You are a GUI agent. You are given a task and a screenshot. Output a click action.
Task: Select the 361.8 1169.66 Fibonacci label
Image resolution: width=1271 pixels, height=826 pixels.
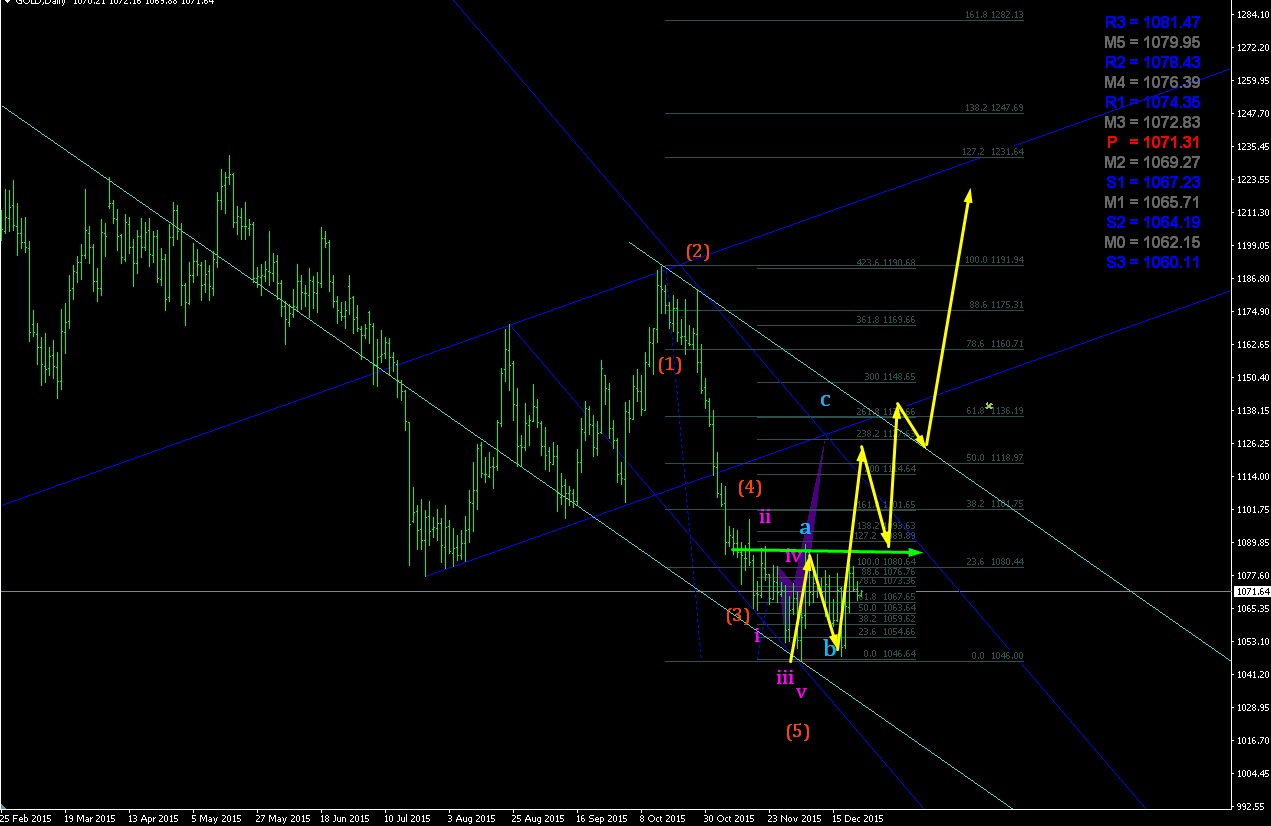pyautogui.click(x=886, y=320)
